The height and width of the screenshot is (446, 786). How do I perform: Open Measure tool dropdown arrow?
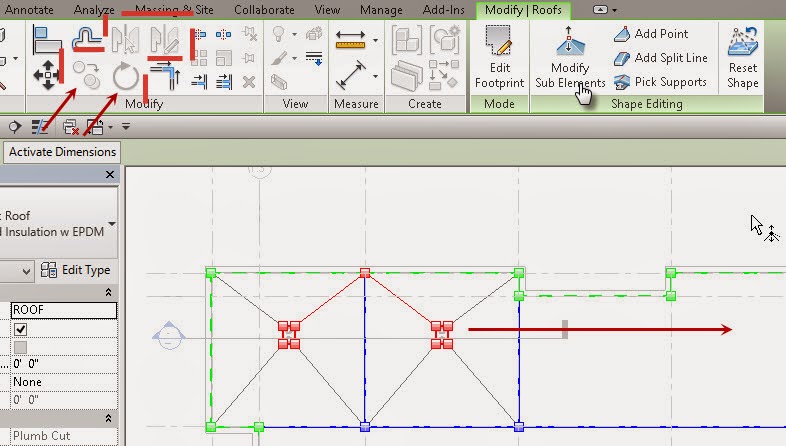(375, 40)
